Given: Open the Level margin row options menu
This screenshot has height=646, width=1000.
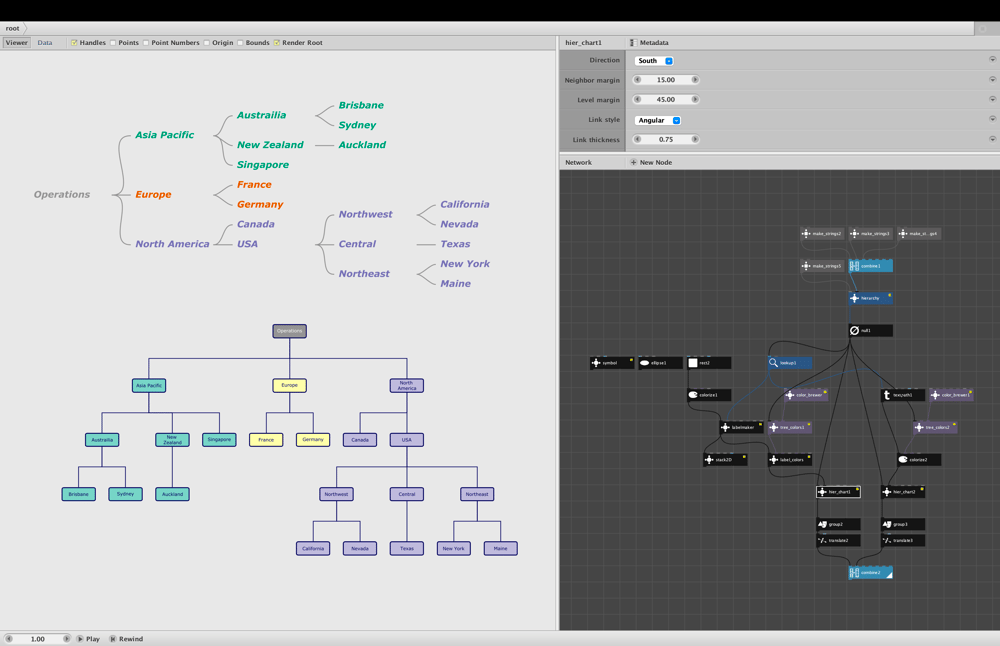Looking at the screenshot, I should [x=992, y=99].
